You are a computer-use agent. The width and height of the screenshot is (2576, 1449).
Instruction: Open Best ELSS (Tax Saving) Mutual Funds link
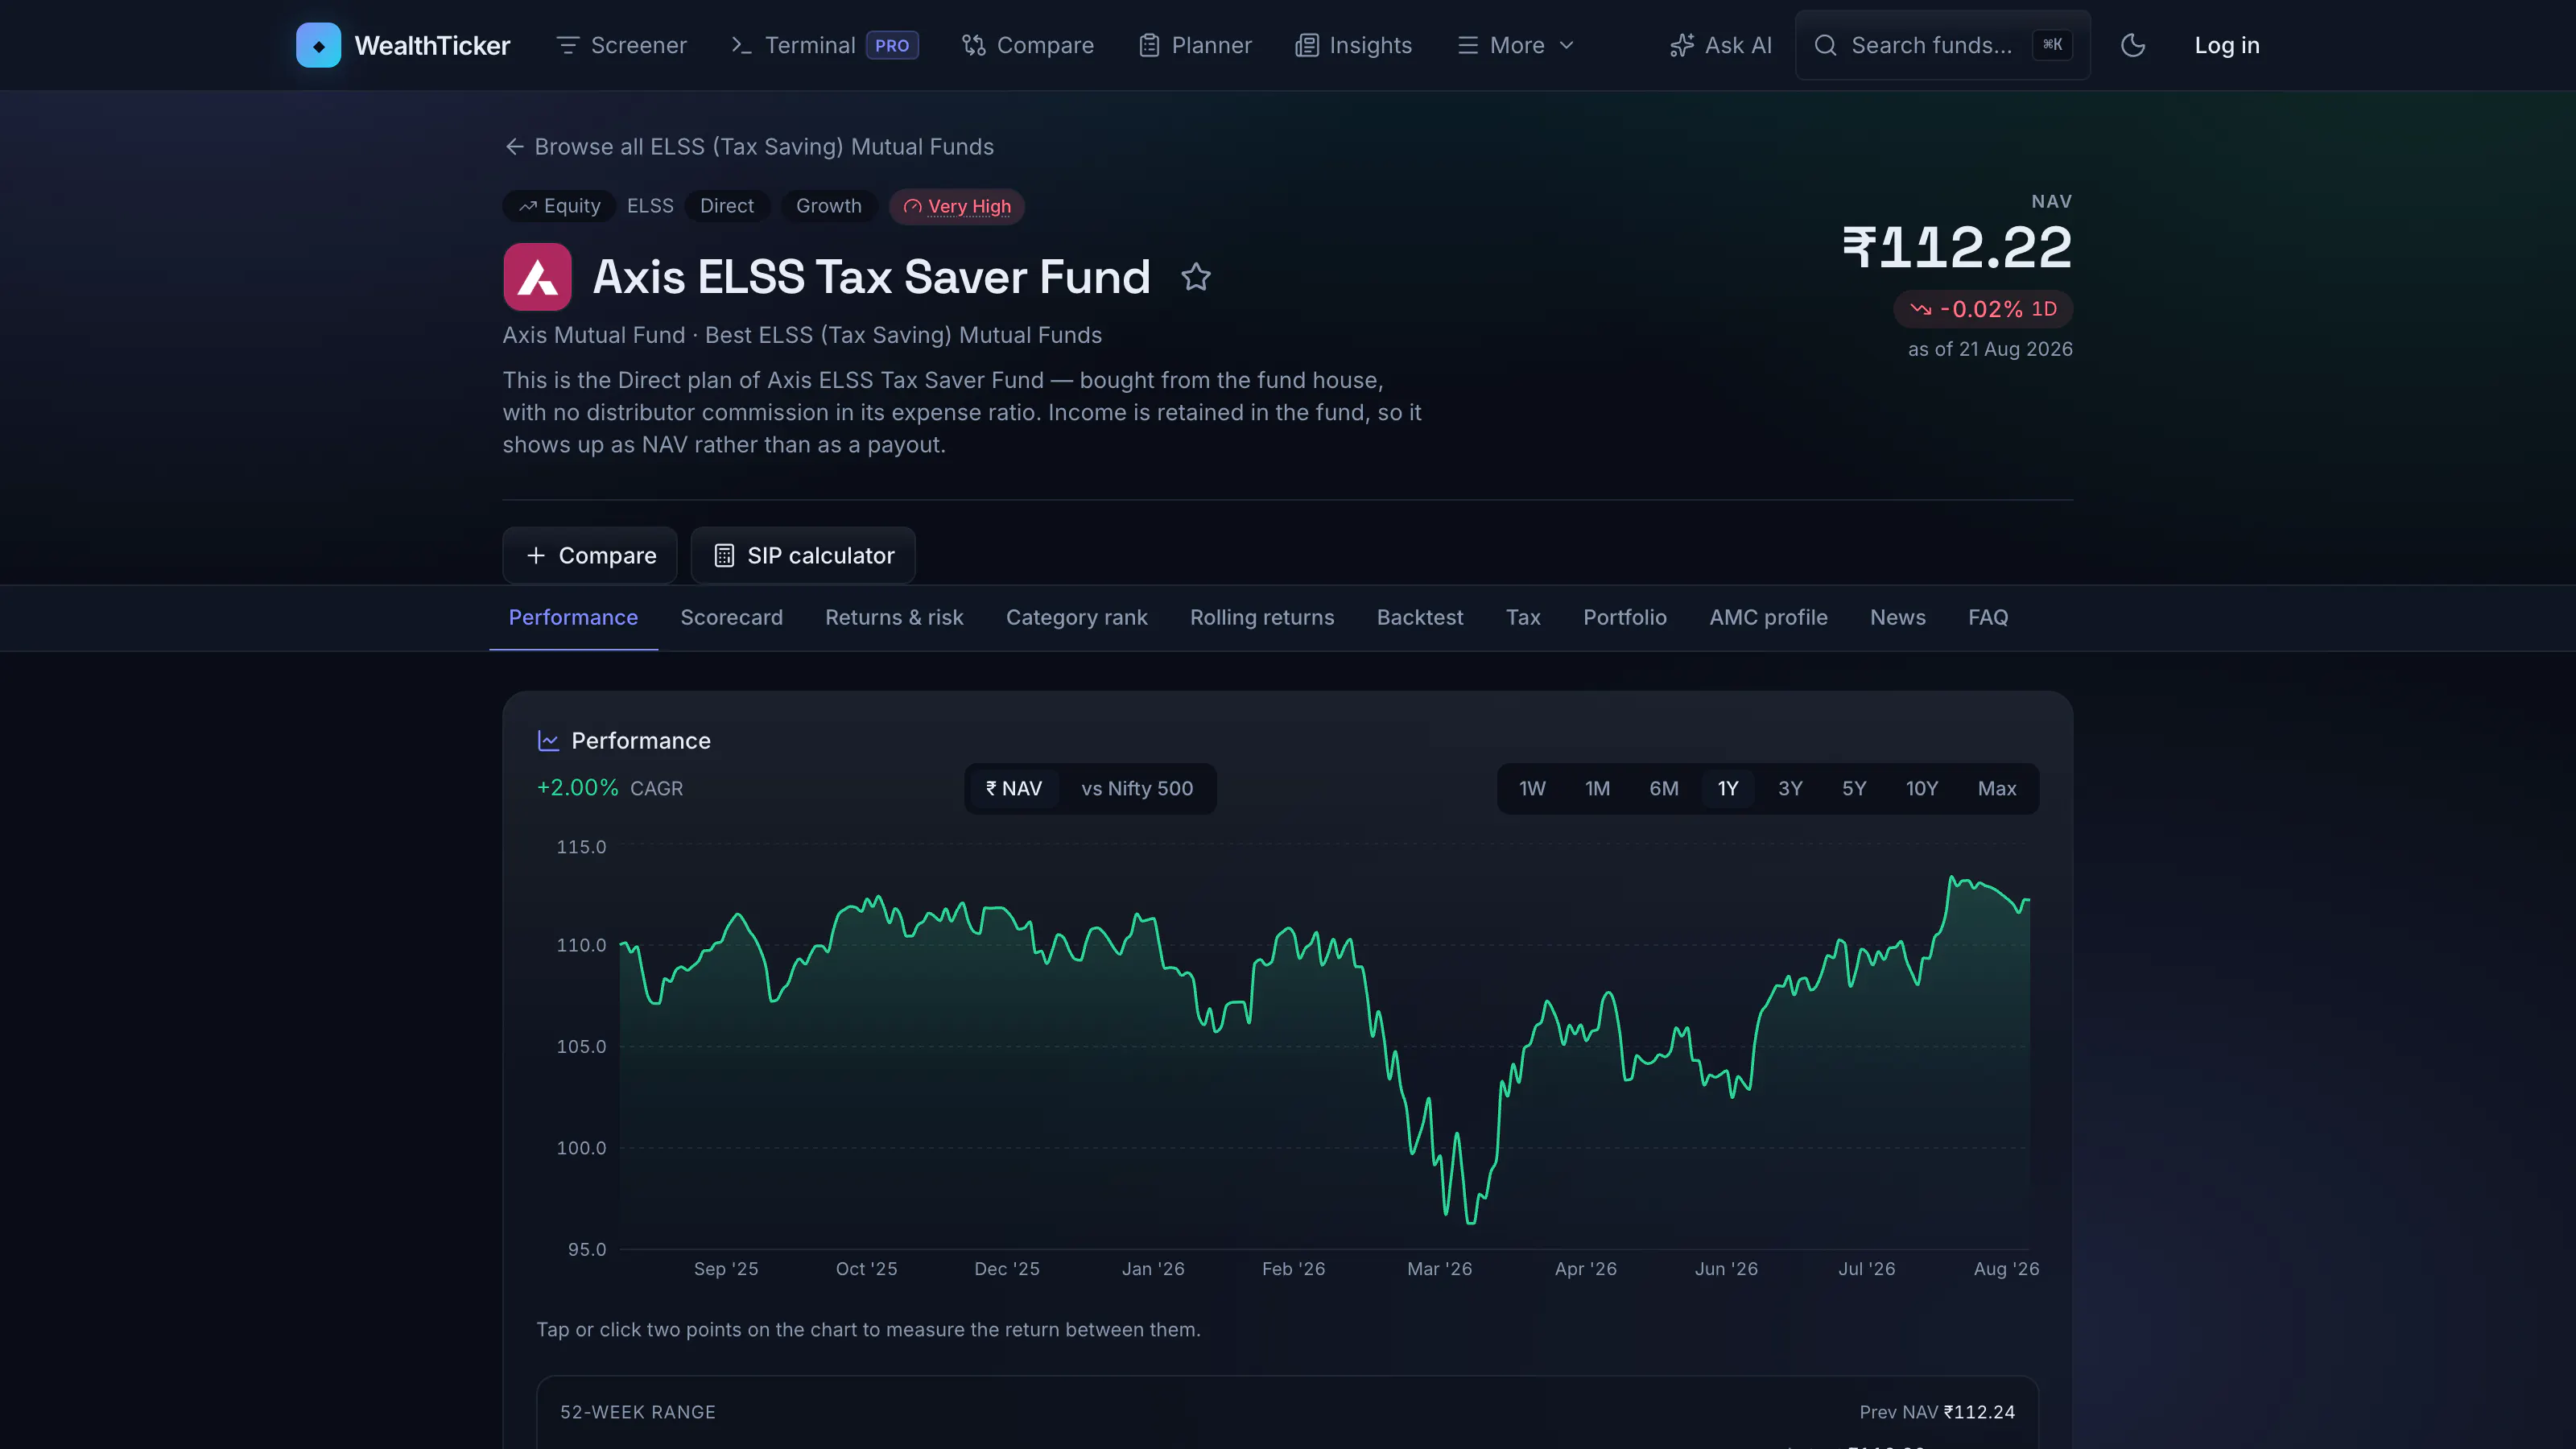coord(903,335)
